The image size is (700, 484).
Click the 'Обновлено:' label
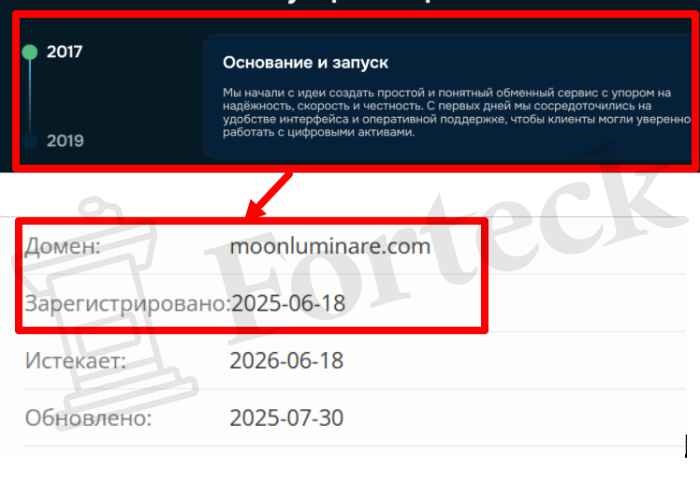(x=88, y=418)
